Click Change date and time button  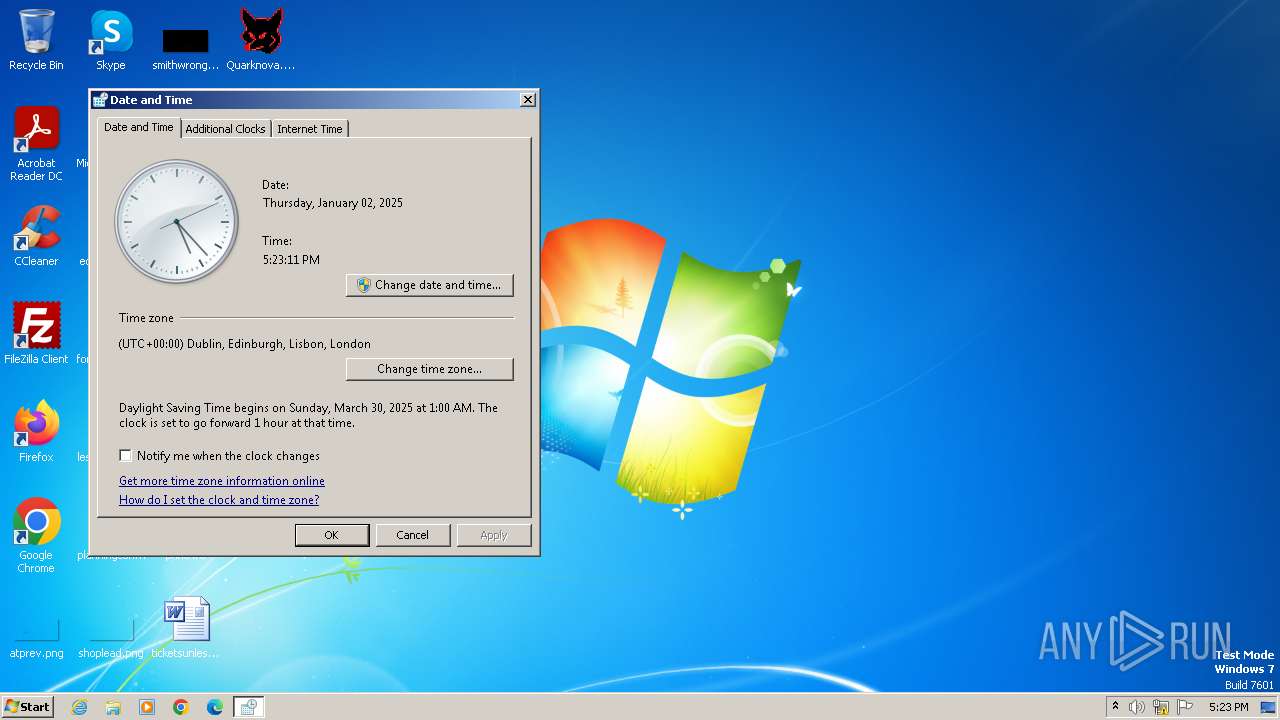point(430,285)
